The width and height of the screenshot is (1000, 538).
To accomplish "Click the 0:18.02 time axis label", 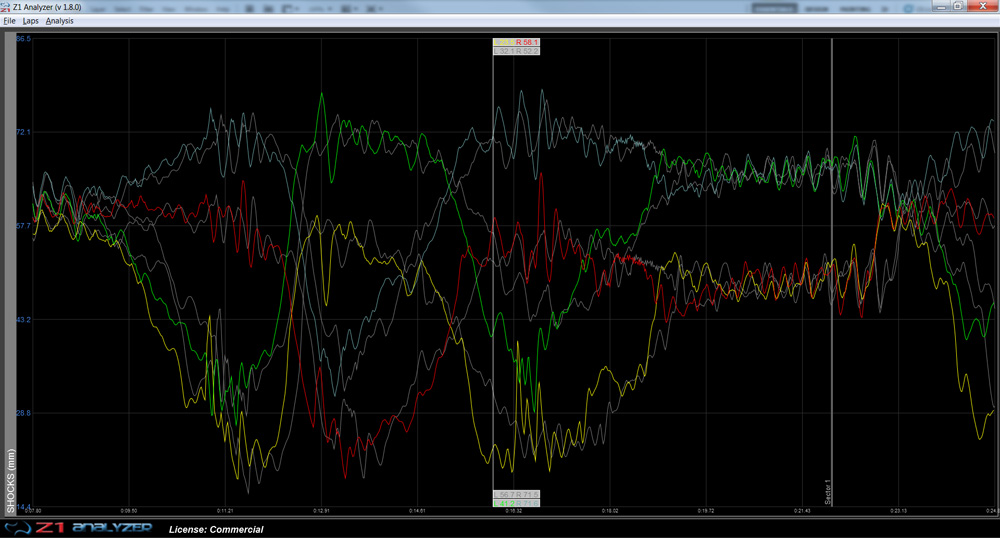I will (610, 511).
